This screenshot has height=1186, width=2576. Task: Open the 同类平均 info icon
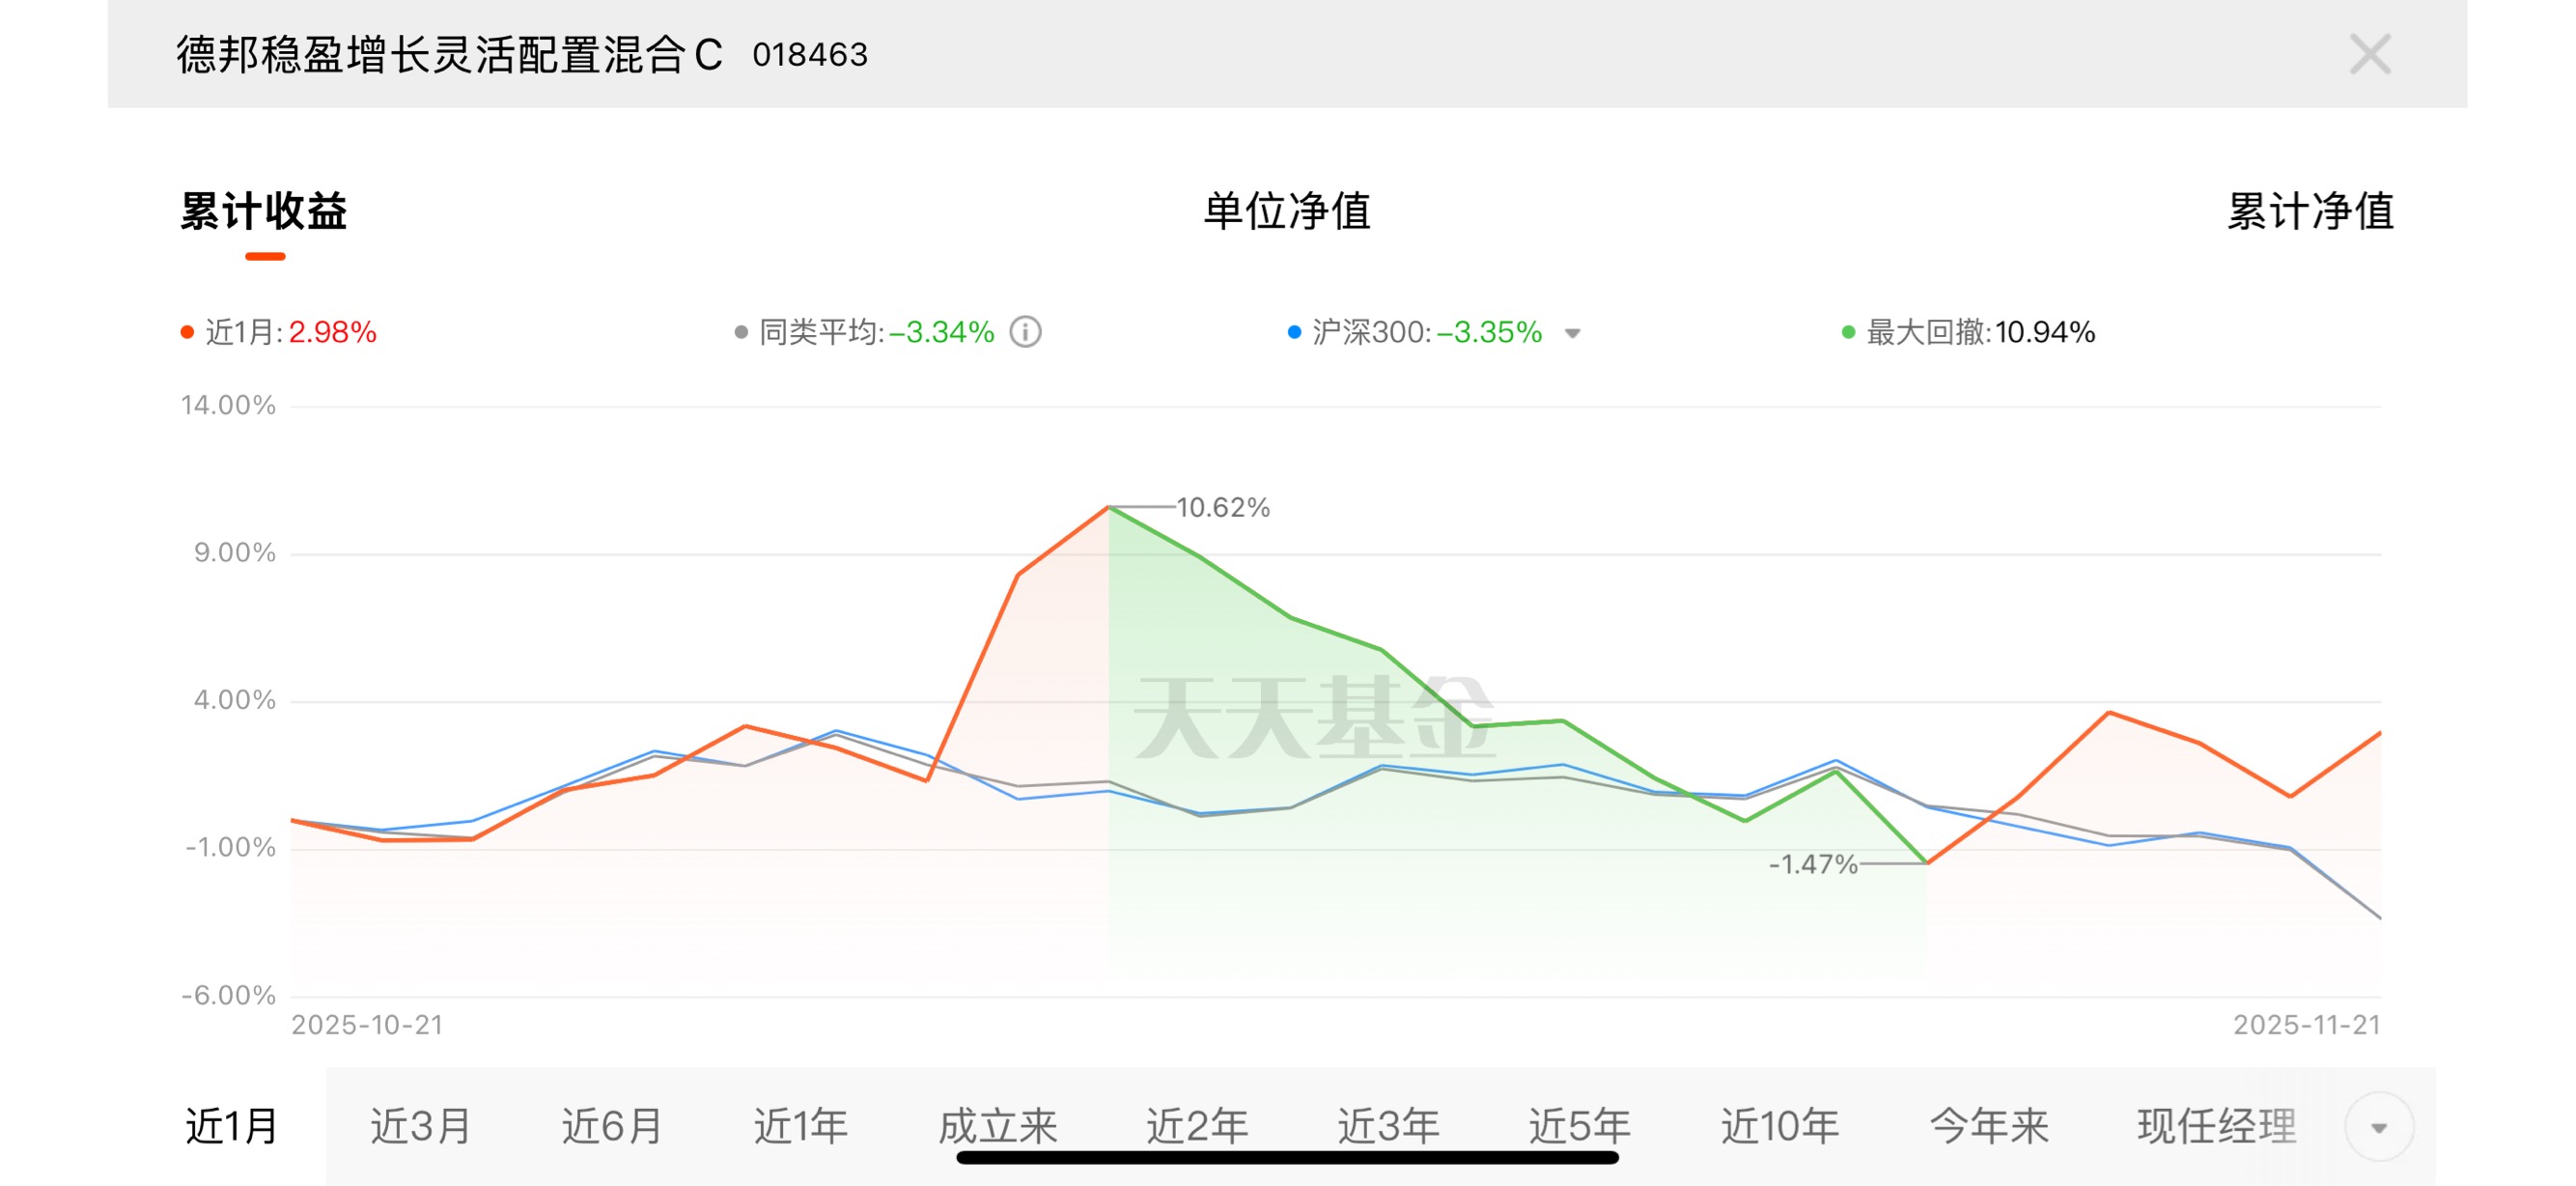pos(1025,332)
